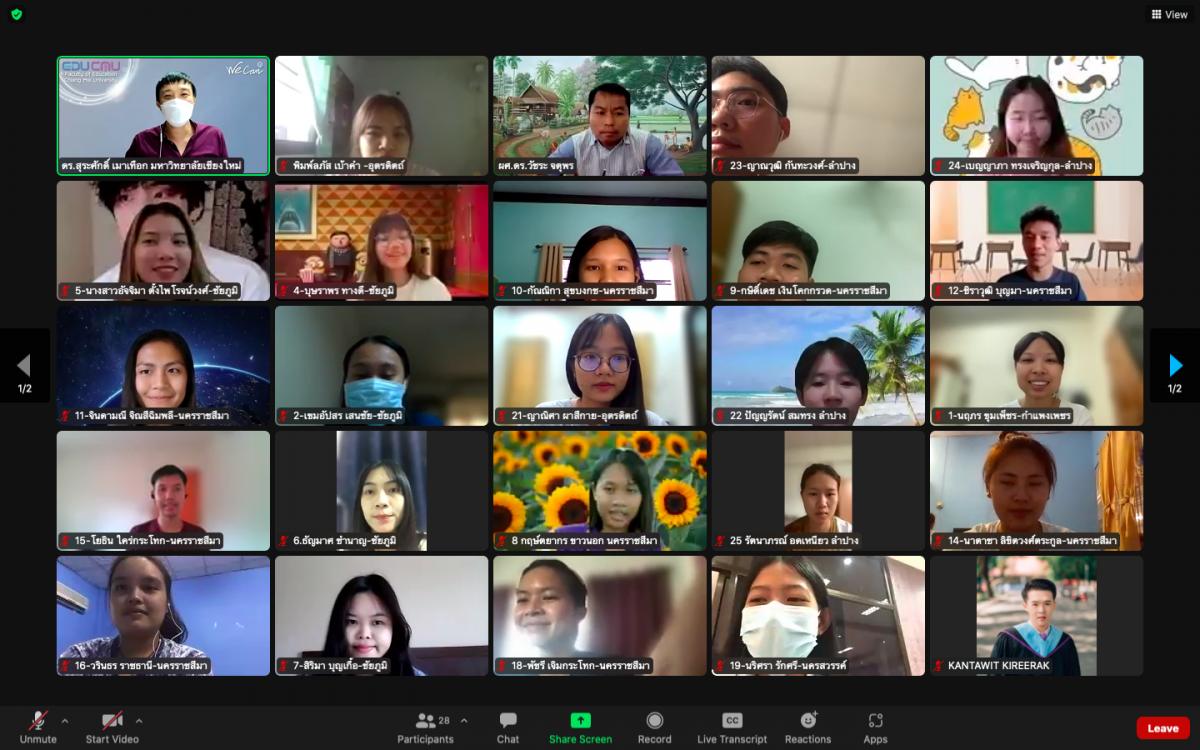Open the View layout menu
This screenshot has height=750, width=1200.
click(1169, 14)
